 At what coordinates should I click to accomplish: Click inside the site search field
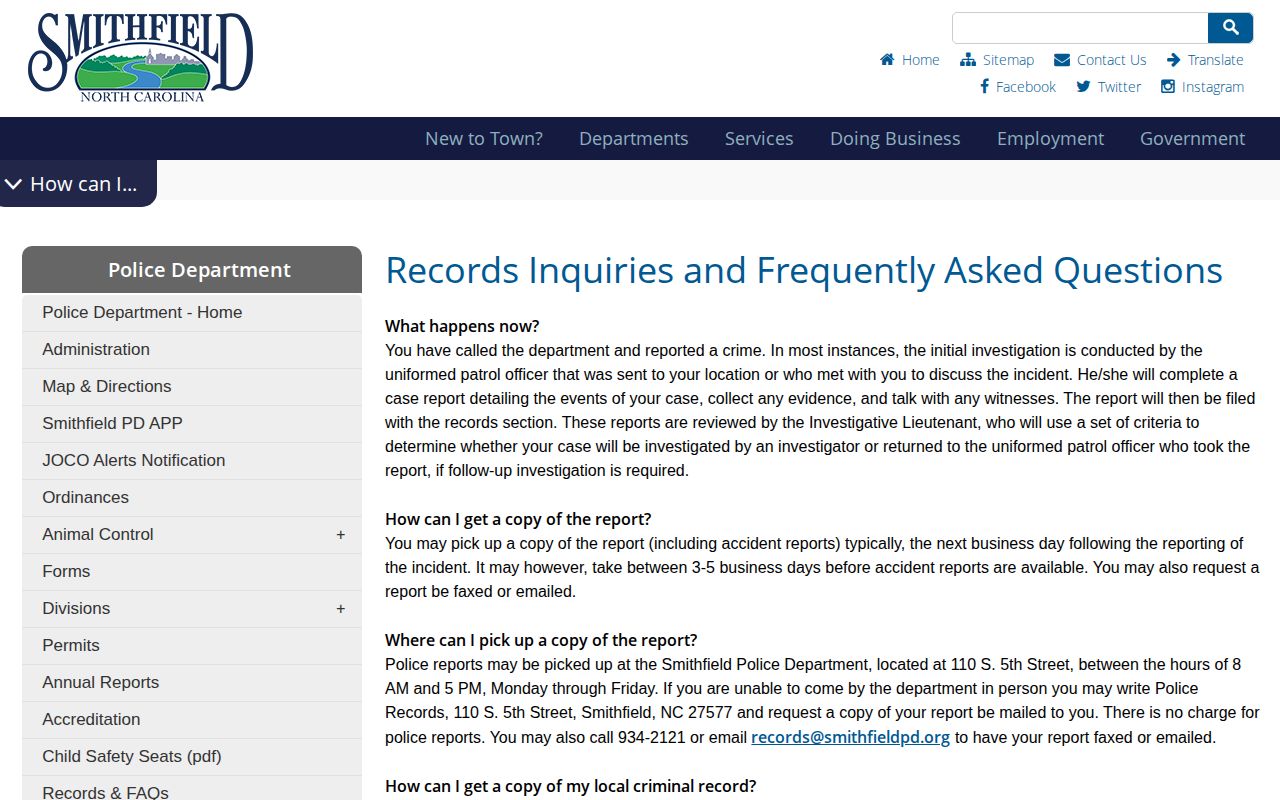[1080, 28]
